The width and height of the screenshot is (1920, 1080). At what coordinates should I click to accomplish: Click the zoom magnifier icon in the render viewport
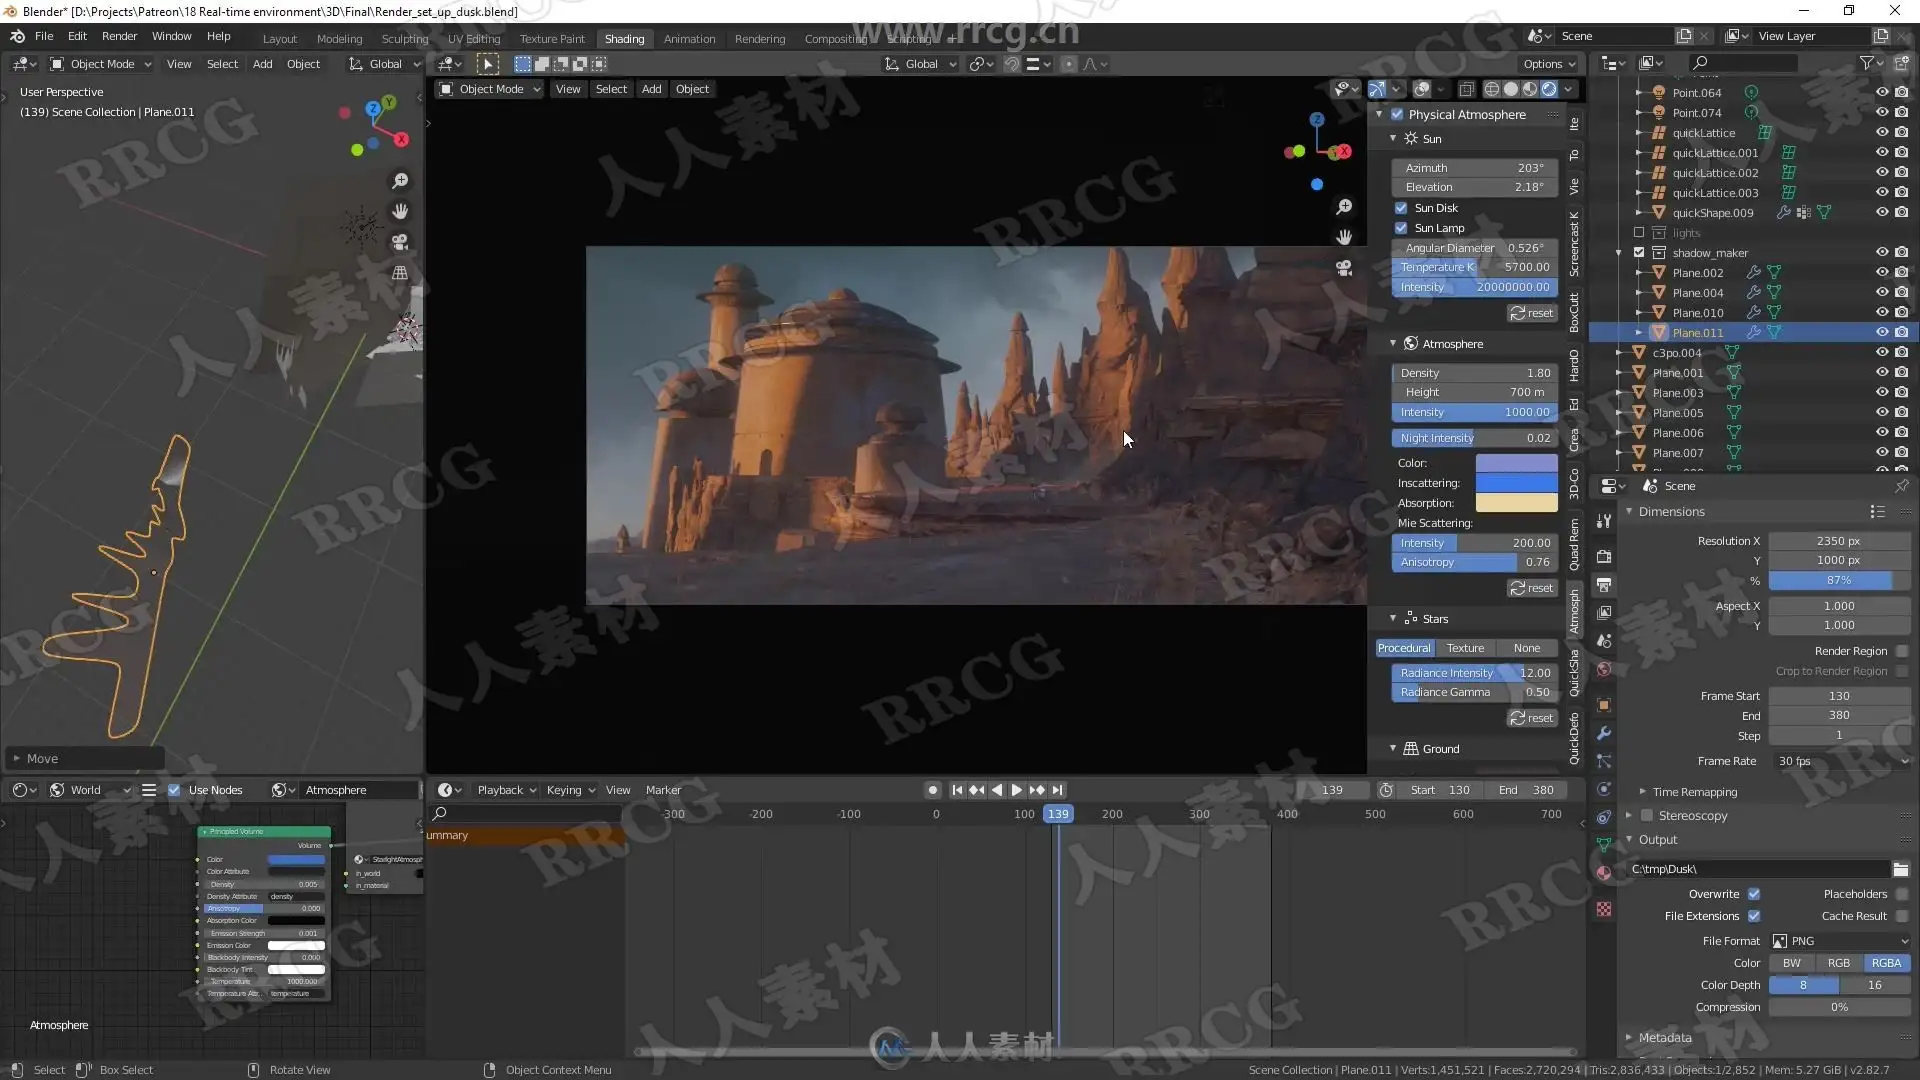[x=1344, y=206]
